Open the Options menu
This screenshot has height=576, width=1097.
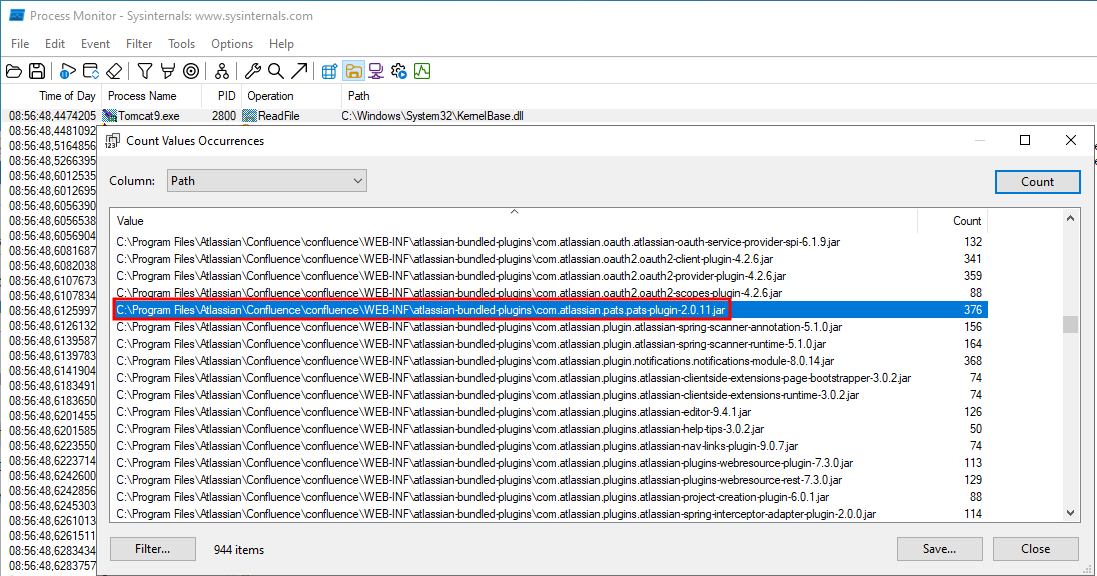click(232, 43)
